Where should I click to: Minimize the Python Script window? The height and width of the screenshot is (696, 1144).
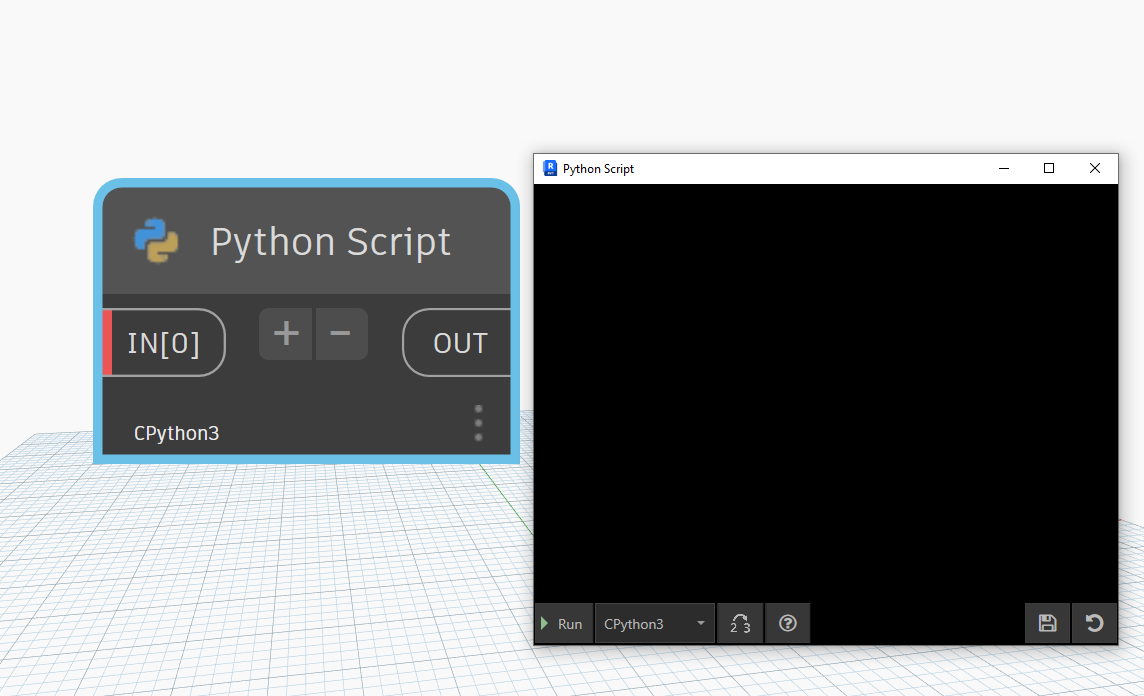click(1004, 169)
